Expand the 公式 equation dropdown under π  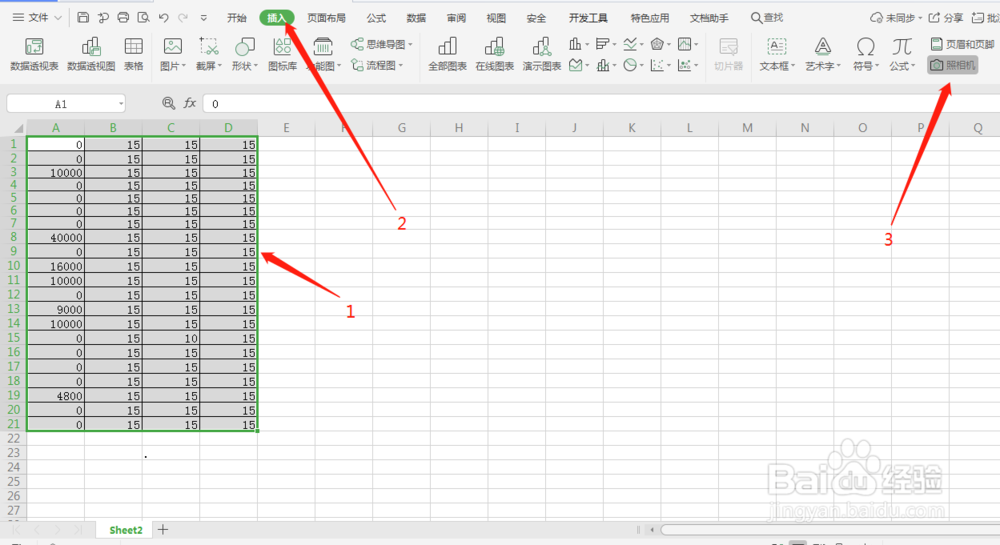point(913,66)
